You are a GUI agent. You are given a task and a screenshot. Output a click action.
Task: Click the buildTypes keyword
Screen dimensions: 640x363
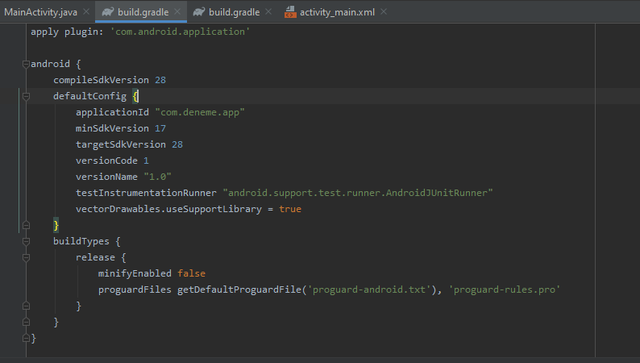(x=81, y=241)
